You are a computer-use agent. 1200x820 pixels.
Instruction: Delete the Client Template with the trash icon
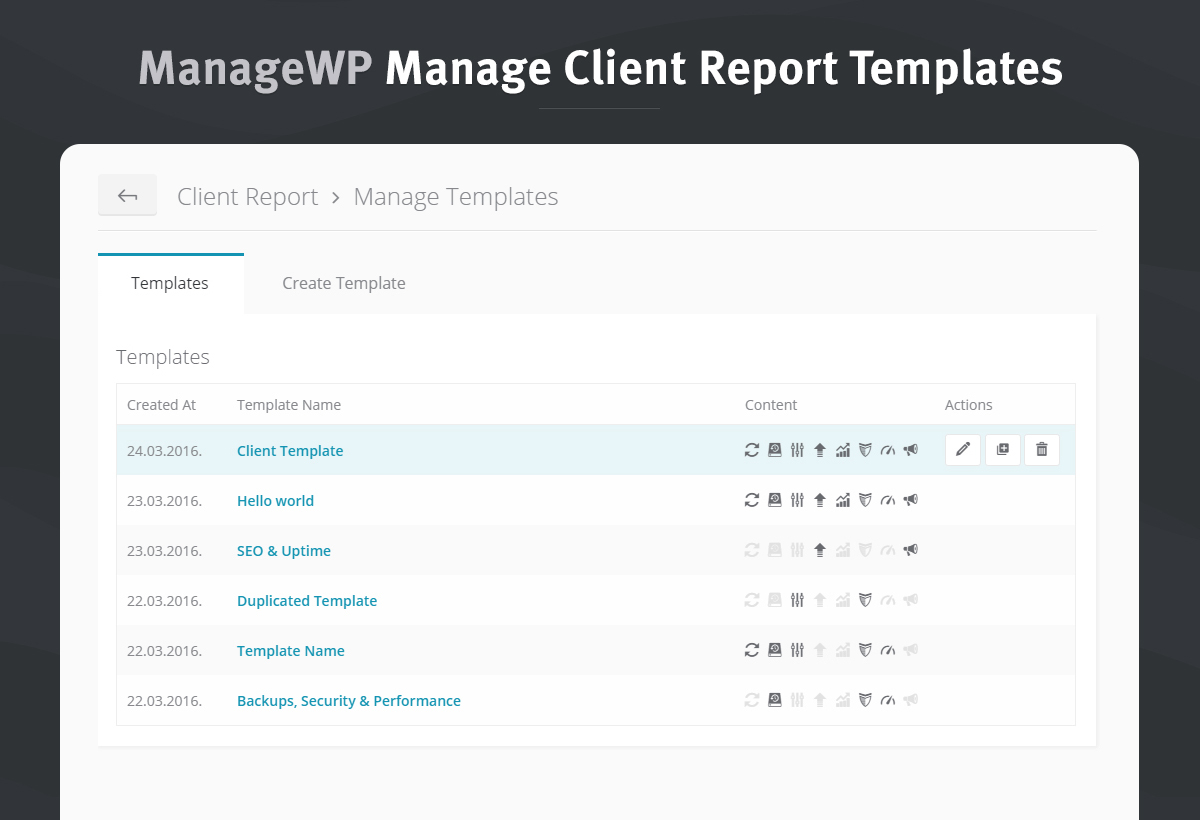point(1042,450)
